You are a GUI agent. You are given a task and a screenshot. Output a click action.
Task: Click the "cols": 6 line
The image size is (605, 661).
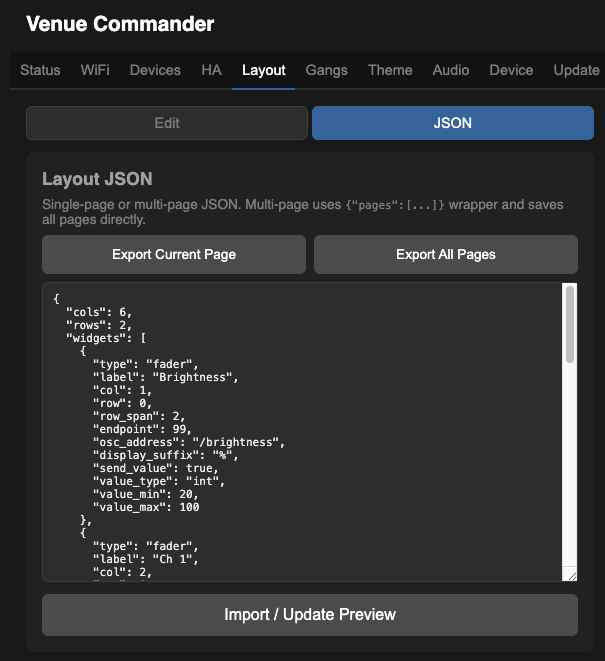[99, 312]
